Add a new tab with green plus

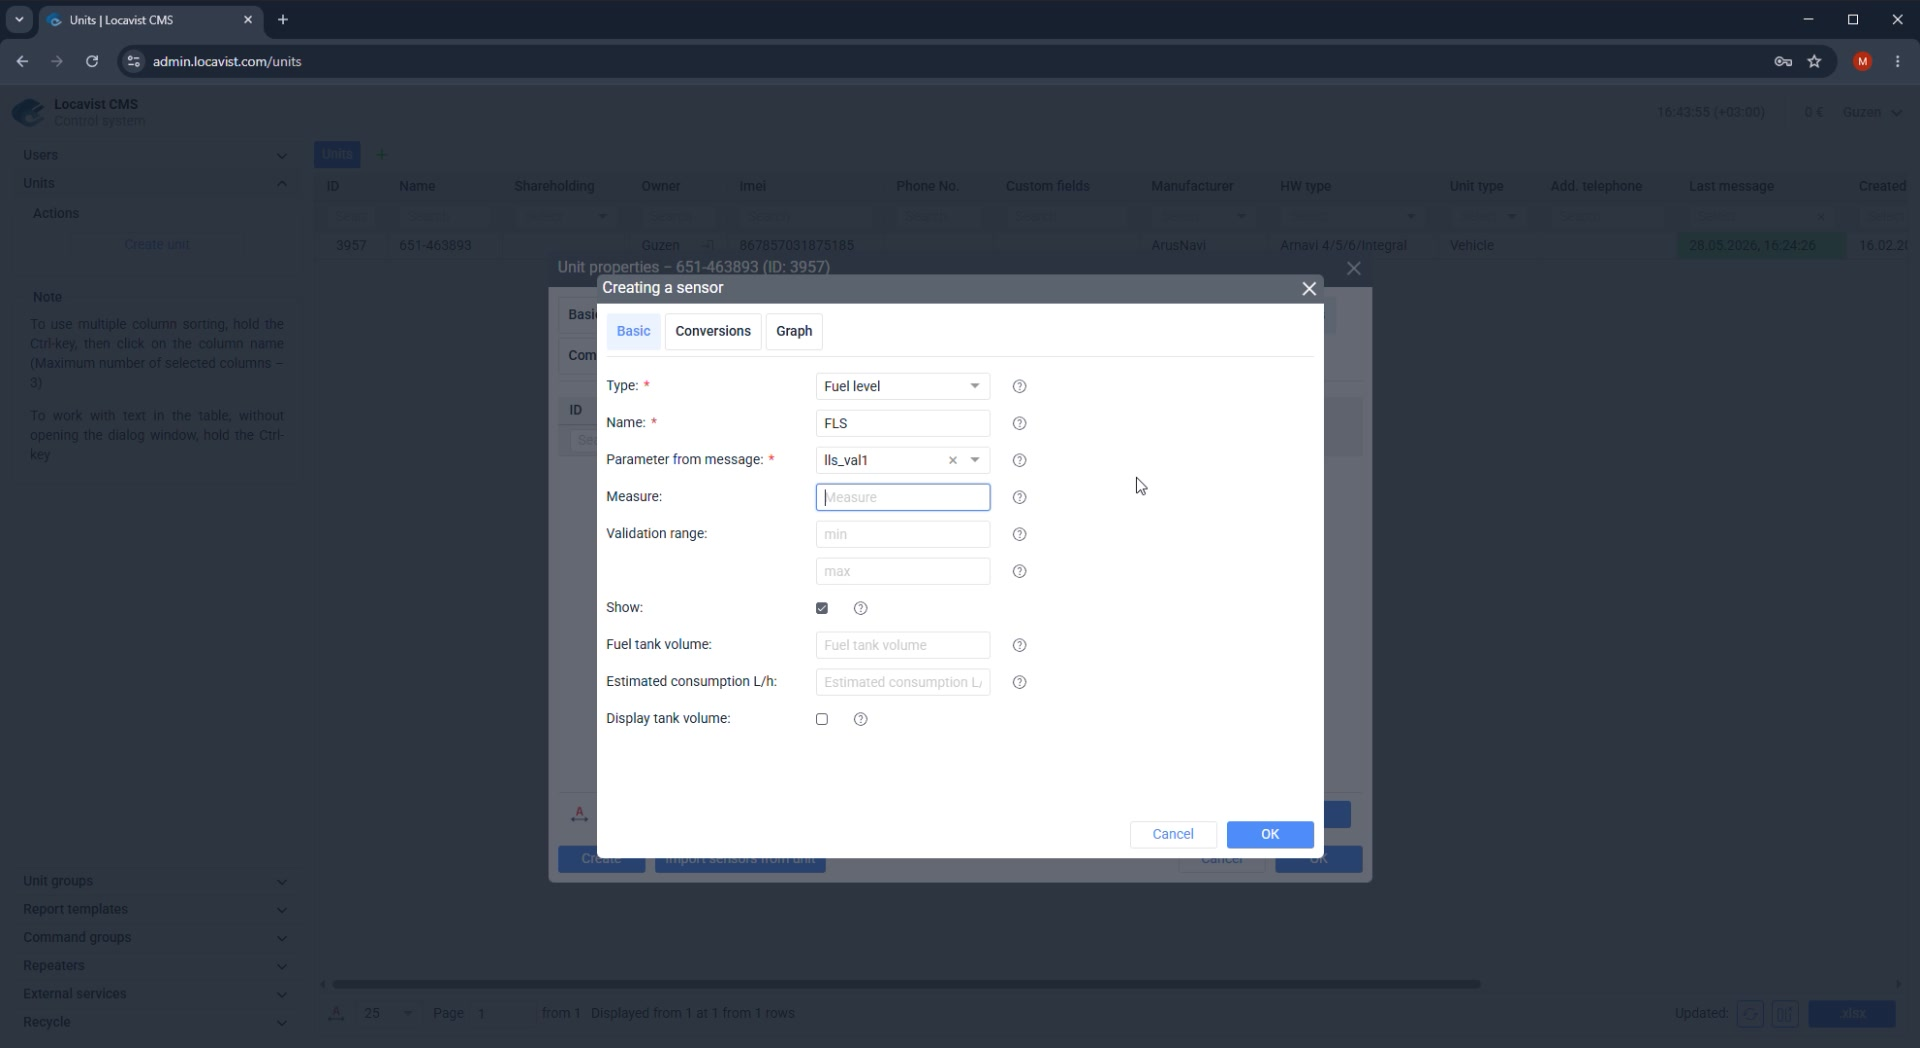point(381,154)
